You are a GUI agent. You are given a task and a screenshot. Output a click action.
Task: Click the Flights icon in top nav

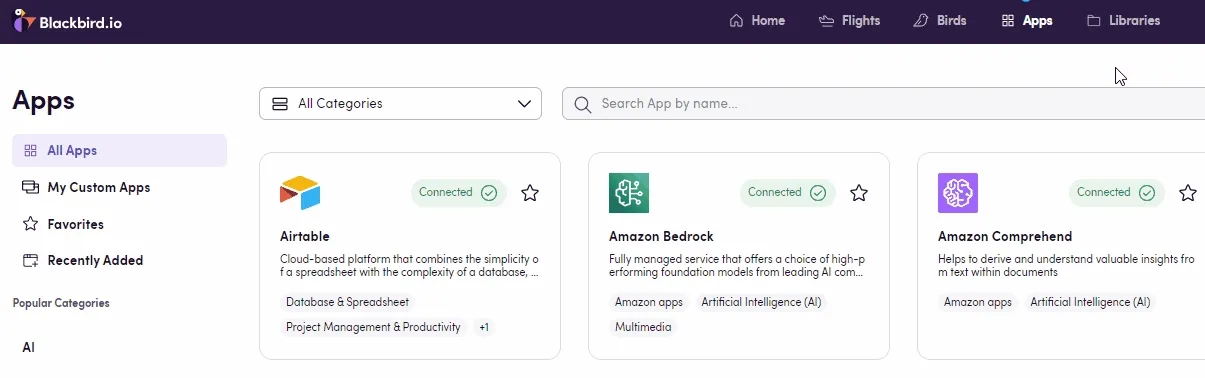pos(826,20)
